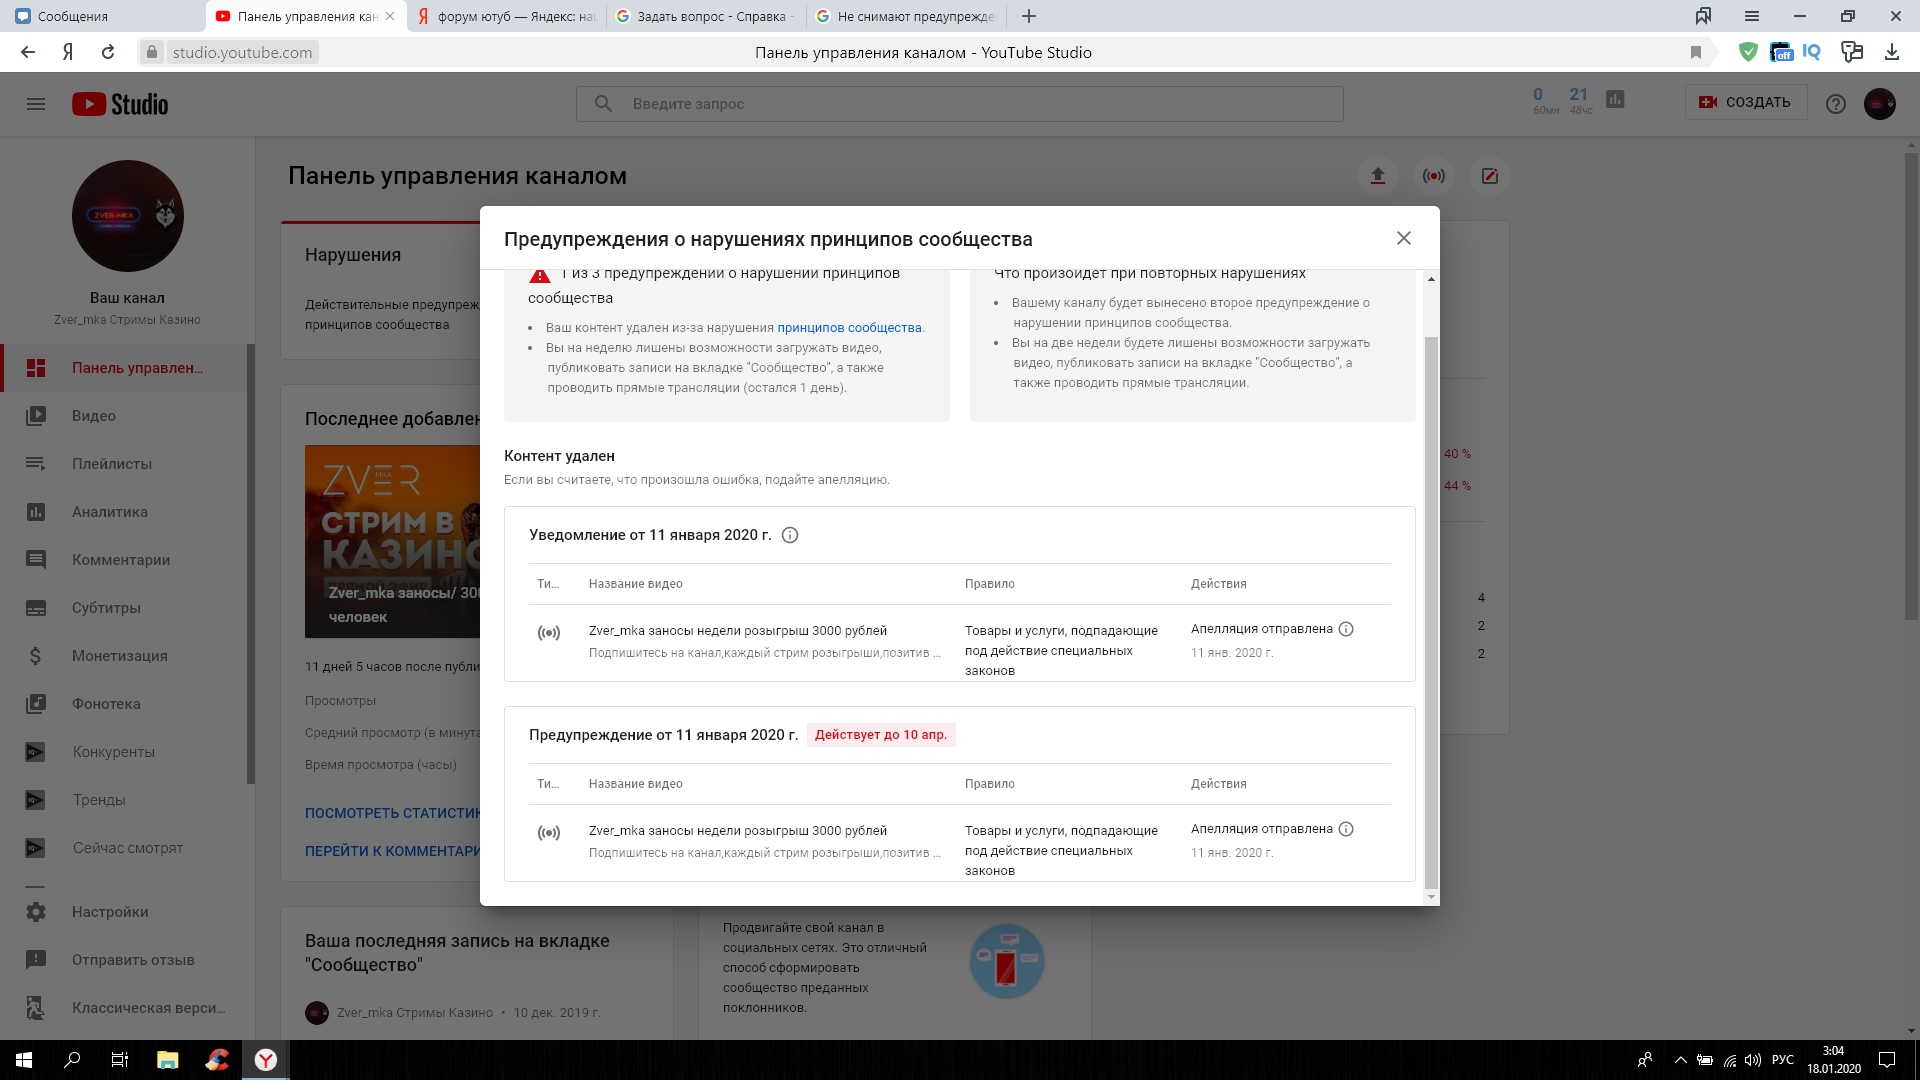Viewport: 1920px width, 1080px height.
Task: Click the video title in the Предупреждение table
Action: (738, 831)
